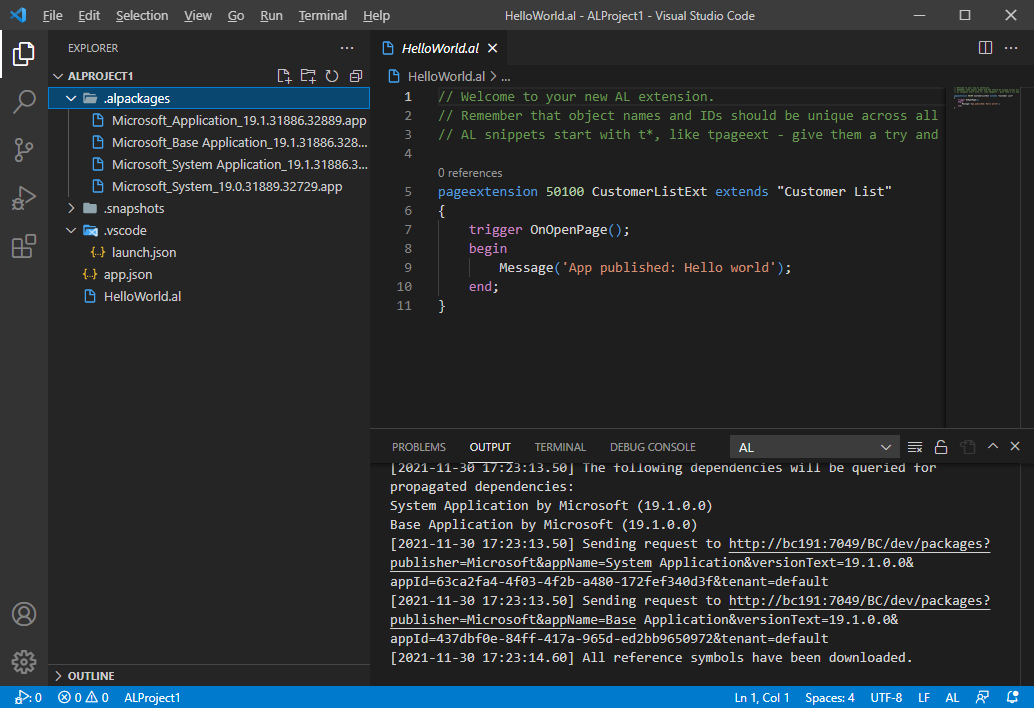Open the Terminal menu
The height and width of the screenshot is (708, 1034).
[x=322, y=15]
